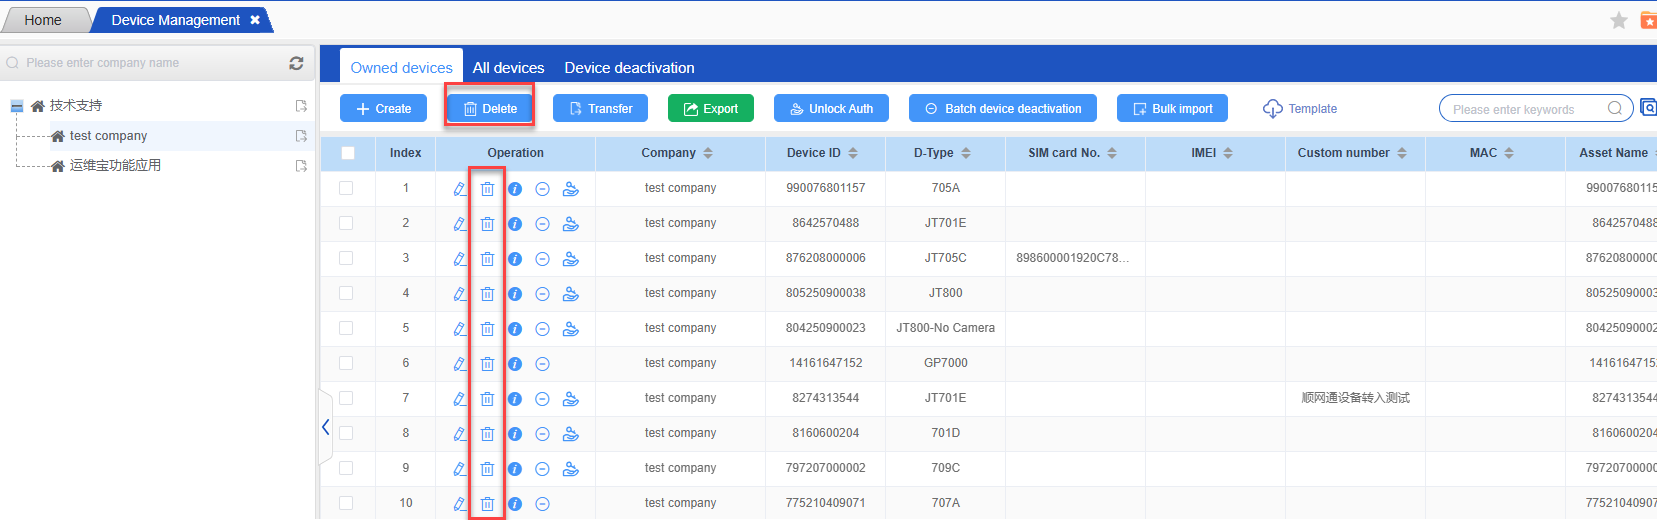The height and width of the screenshot is (520, 1657).
Task: Refresh the company list with reload icon
Action: tap(296, 63)
